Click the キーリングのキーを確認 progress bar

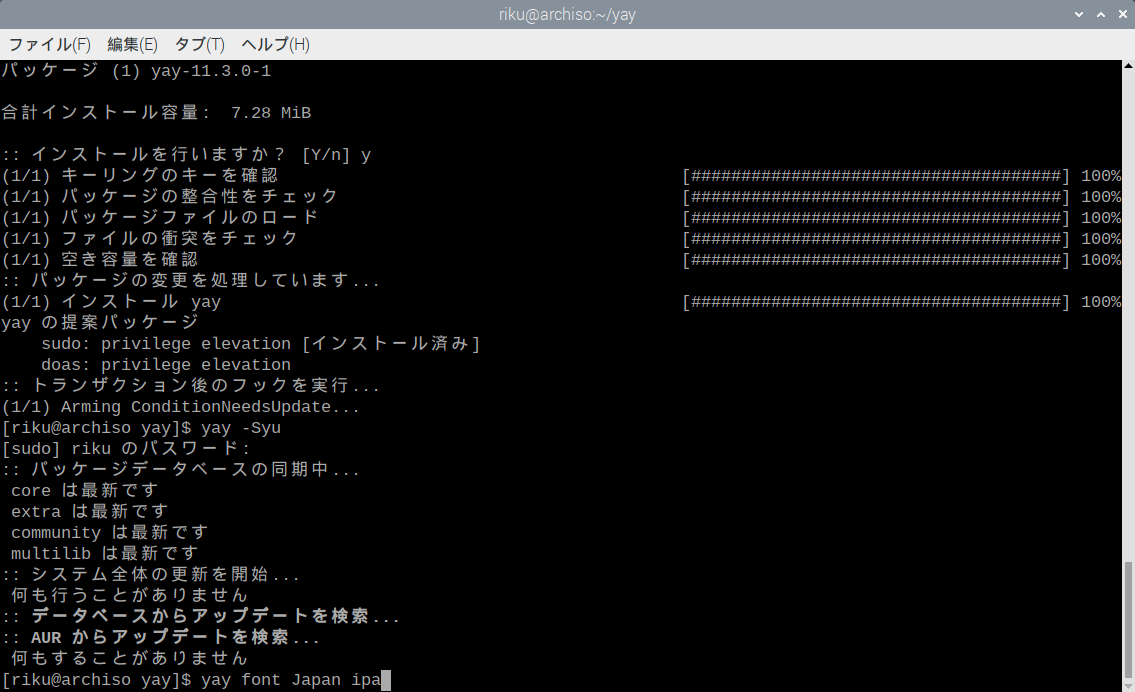tap(875, 175)
